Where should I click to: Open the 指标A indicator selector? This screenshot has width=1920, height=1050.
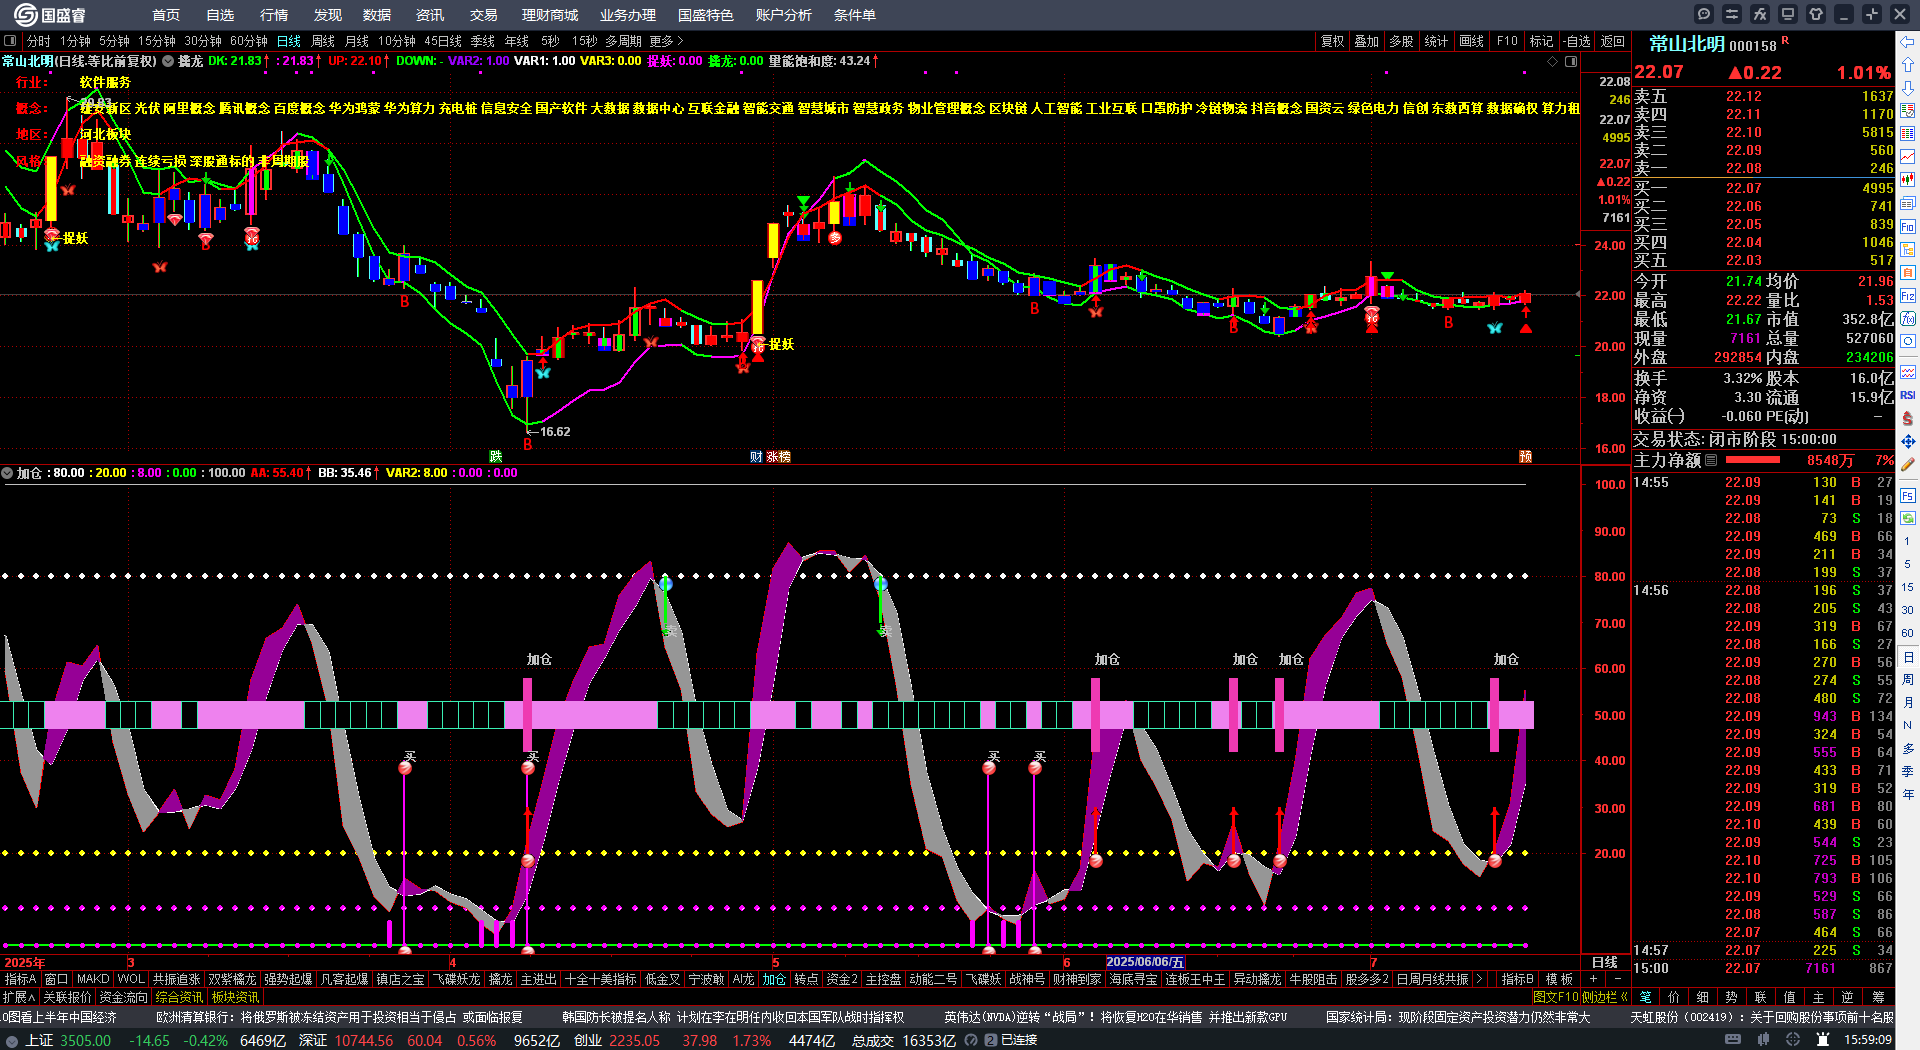coord(20,979)
